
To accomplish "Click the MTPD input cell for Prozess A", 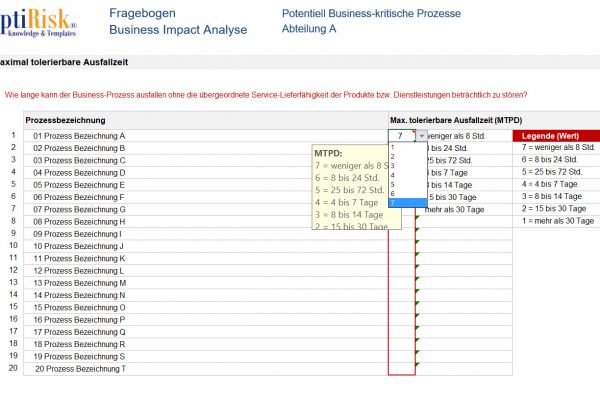I will (400, 135).
